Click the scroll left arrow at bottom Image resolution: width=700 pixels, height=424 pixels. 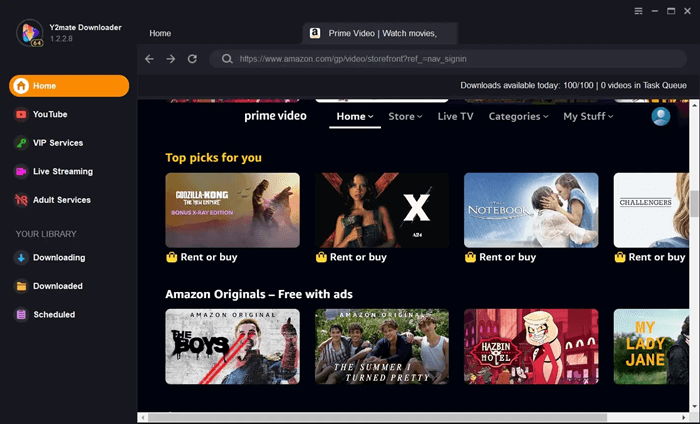(142, 418)
